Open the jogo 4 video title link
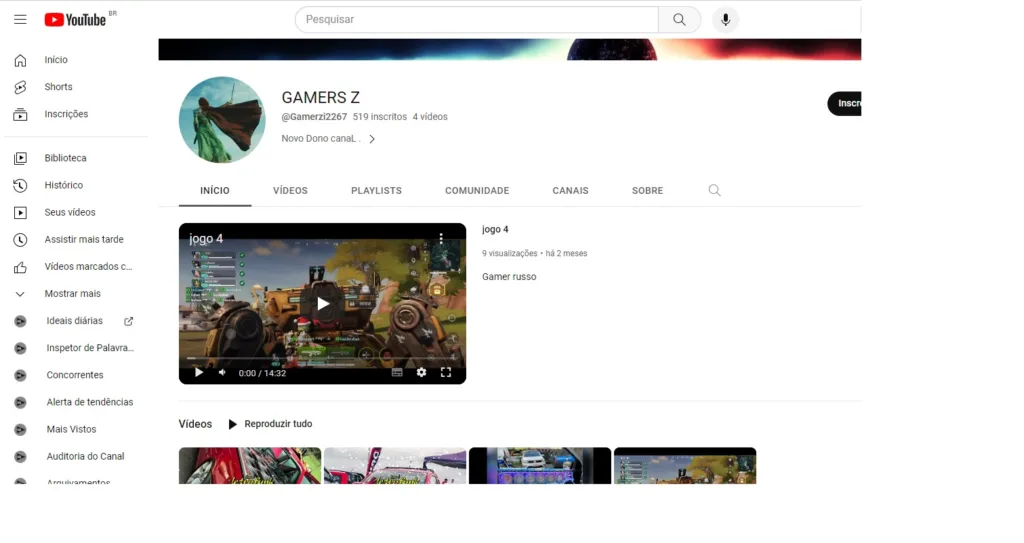The height and width of the screenshot is (543, 1024). click(495, 229)
